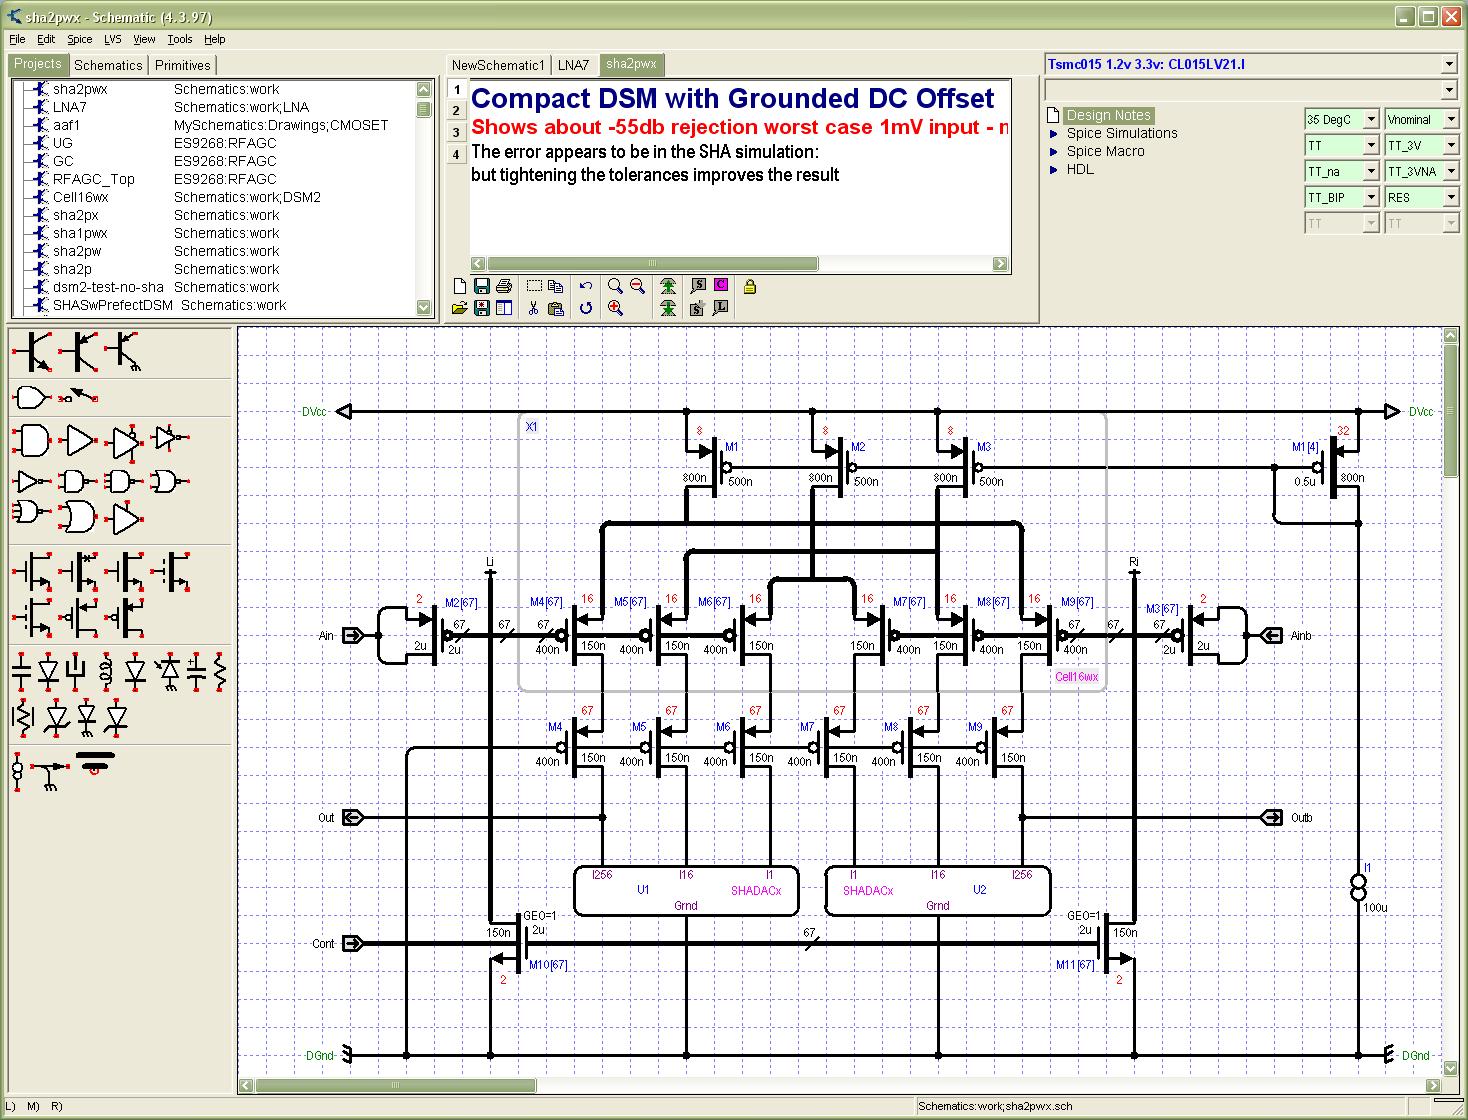Switch to the Primitives tab
Image resolution: width=1468 pixels, height=1120 pixels.
(183, 65)
